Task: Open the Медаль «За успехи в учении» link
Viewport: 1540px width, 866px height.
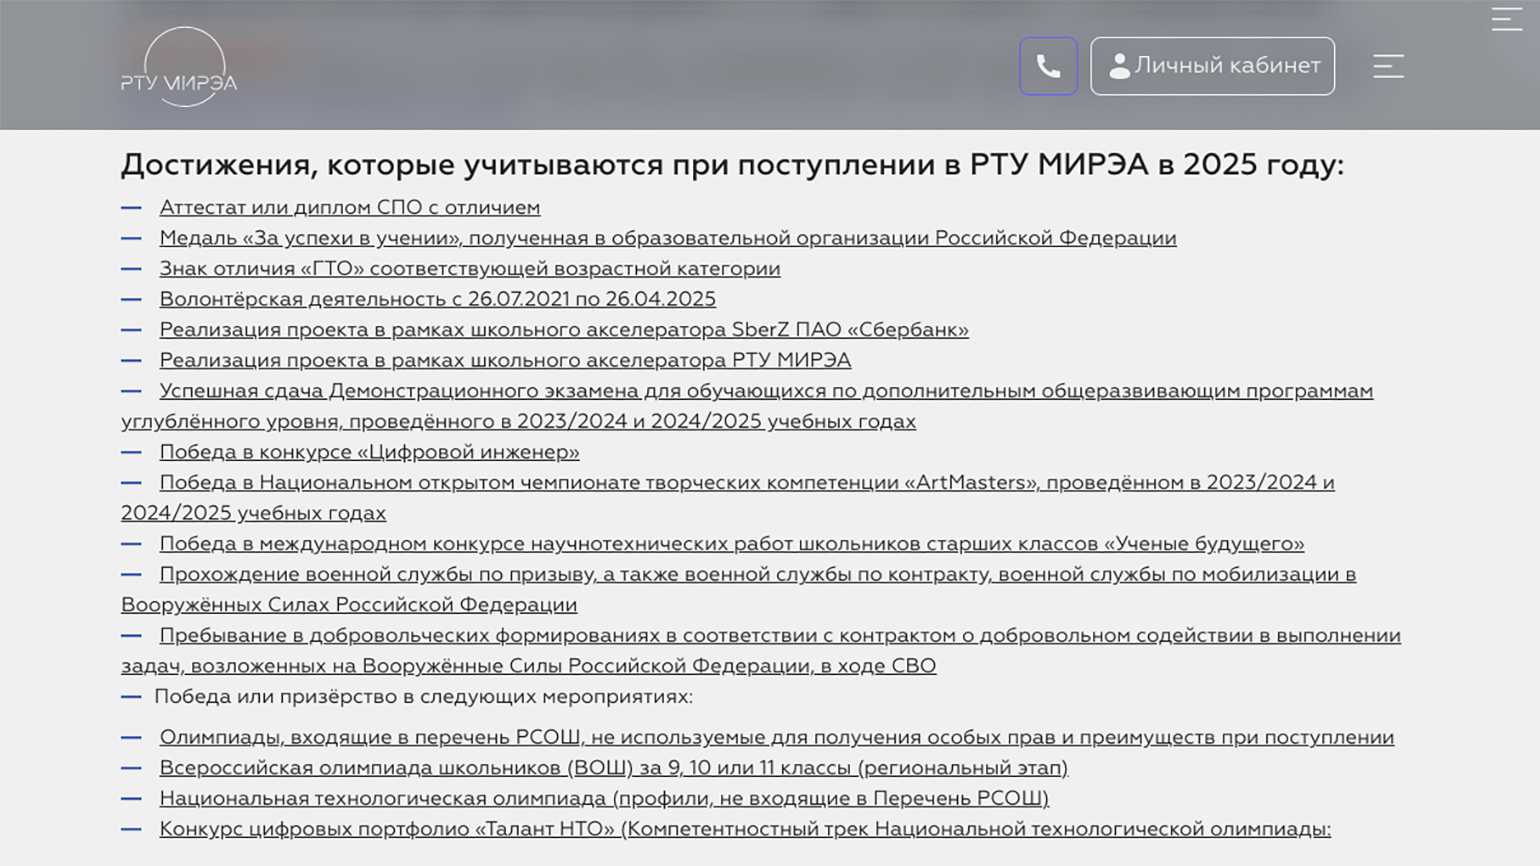Action: point(667,238)
